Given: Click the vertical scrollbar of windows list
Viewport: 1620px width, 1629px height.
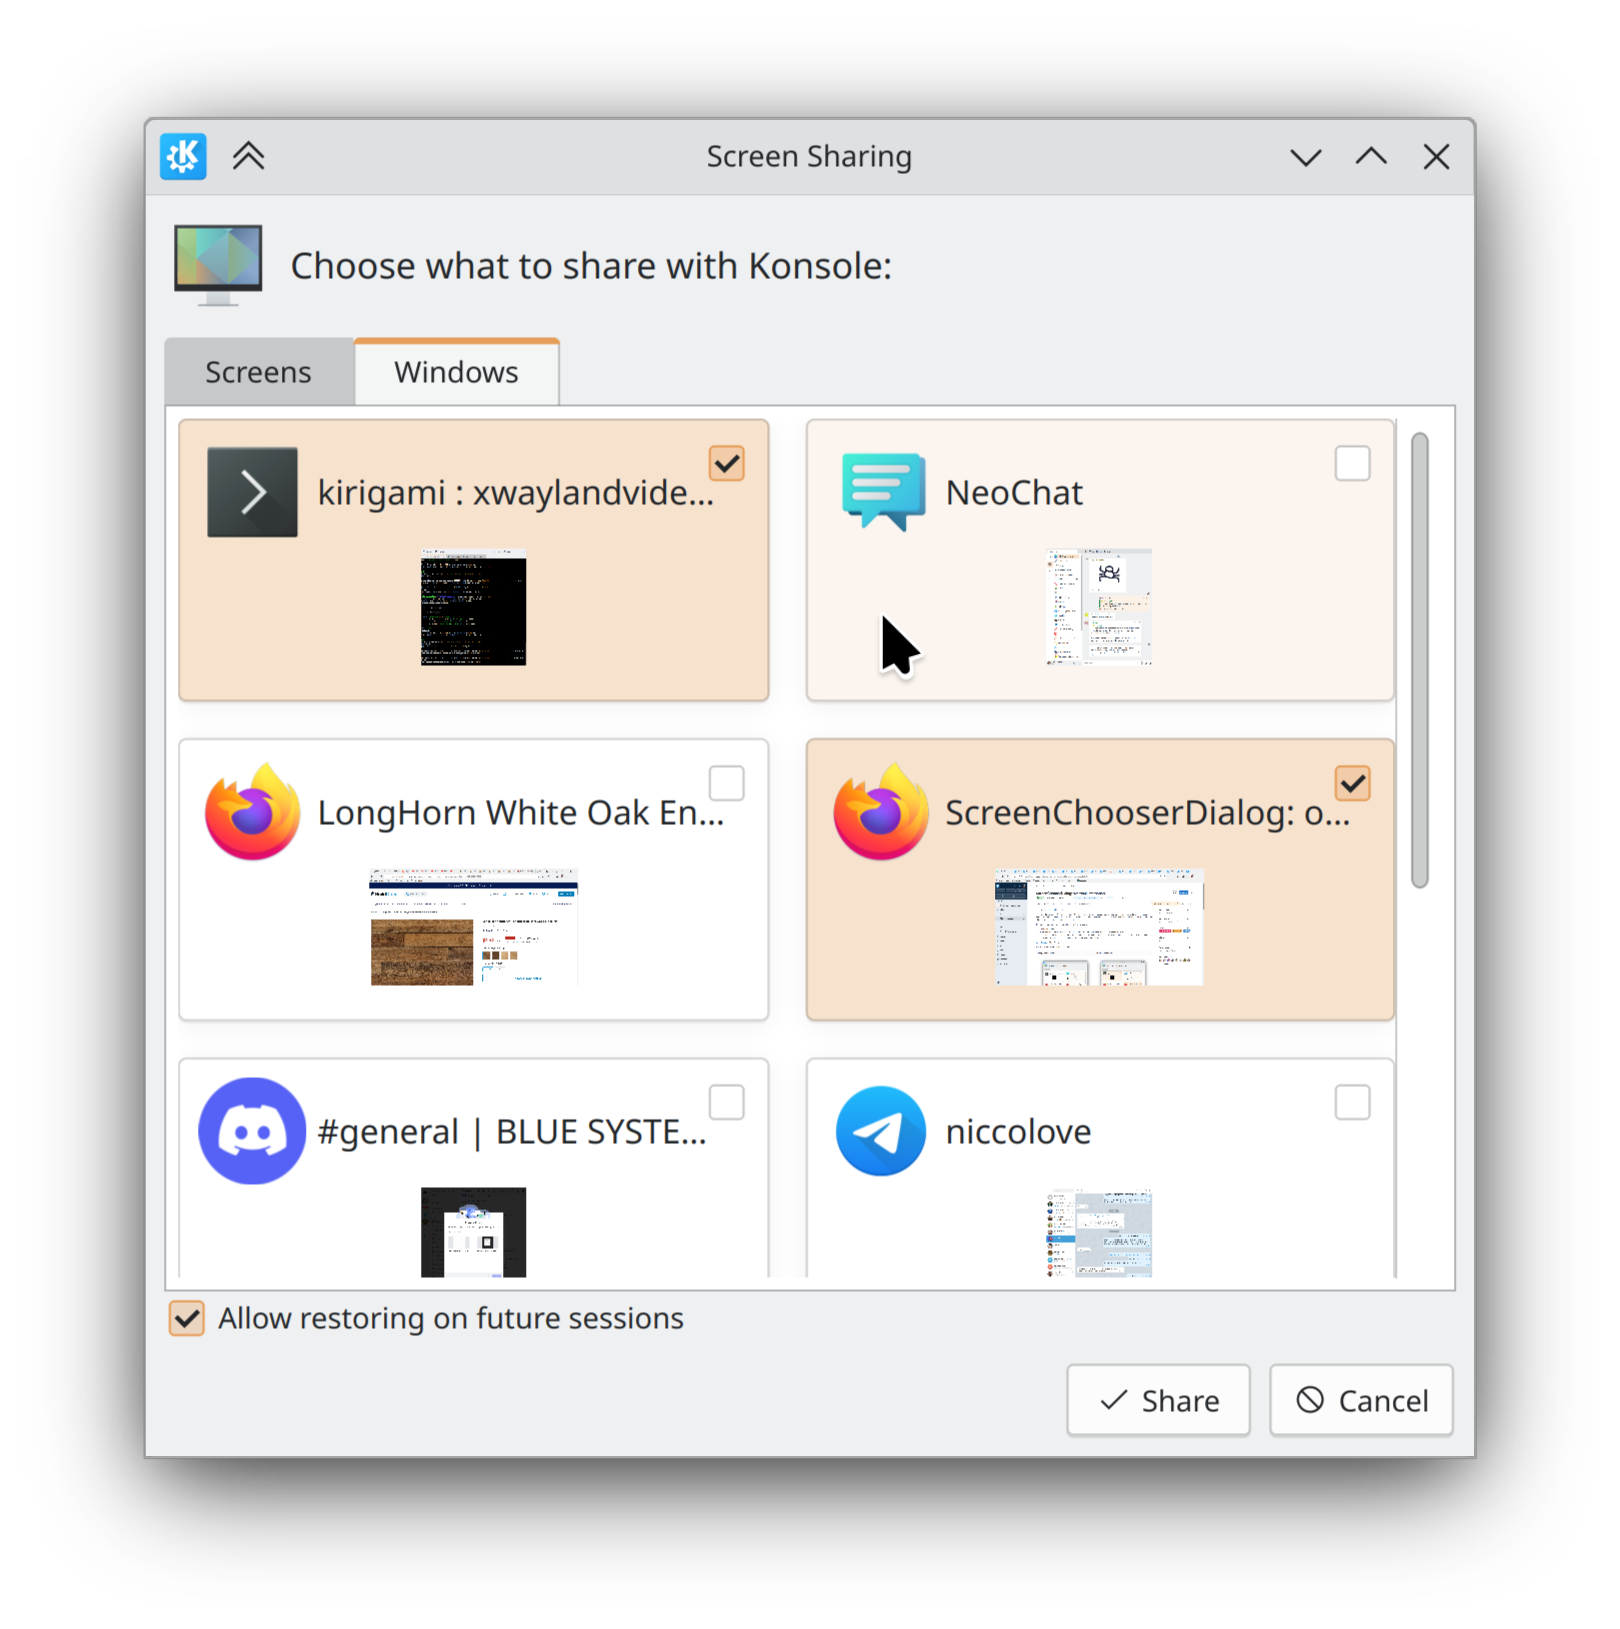Looking at the screenshot, I should (x=1419, y=660).
